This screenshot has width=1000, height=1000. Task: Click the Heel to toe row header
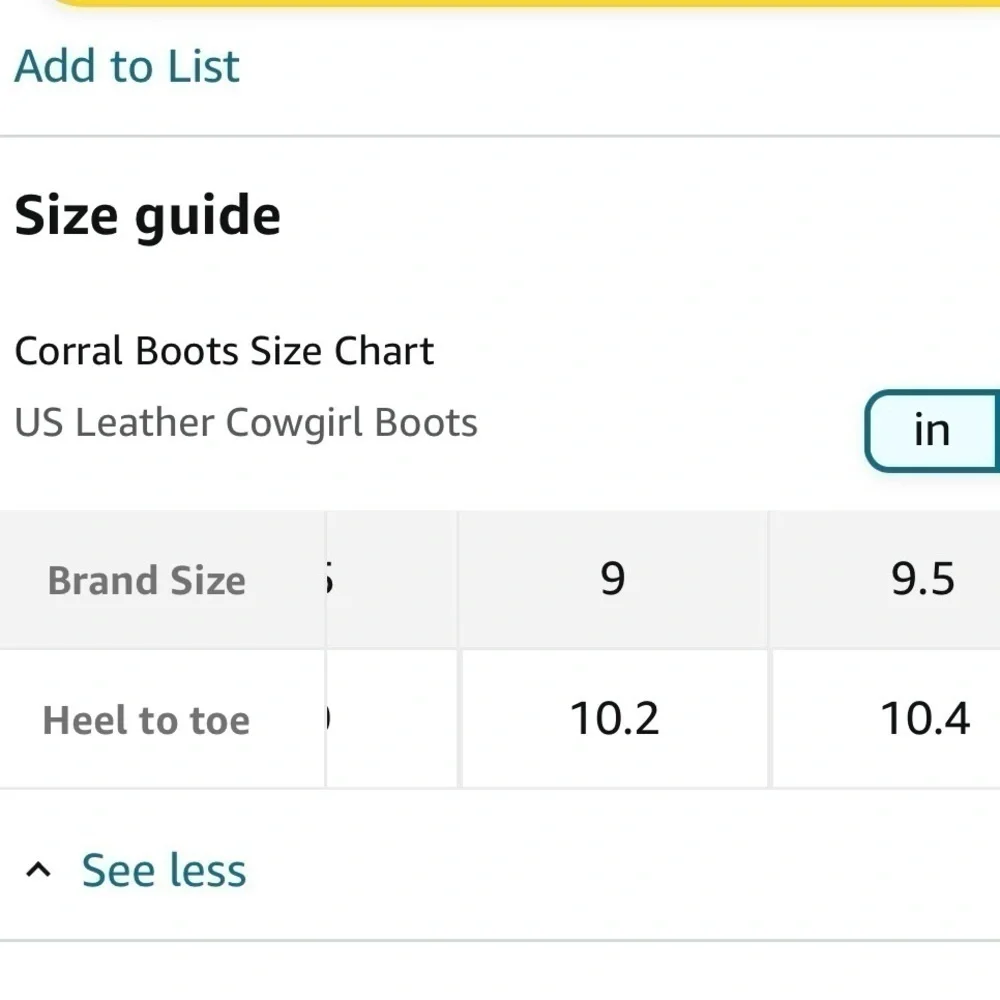tap(162, 719)
